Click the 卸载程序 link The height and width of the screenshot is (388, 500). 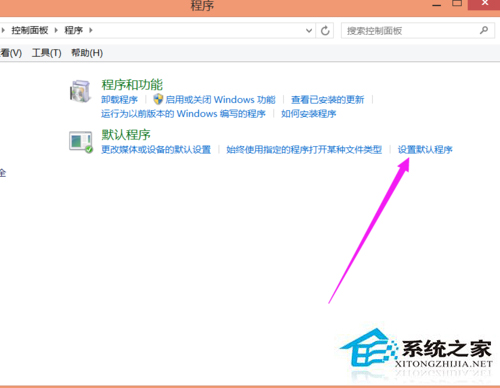coord(119,100)
